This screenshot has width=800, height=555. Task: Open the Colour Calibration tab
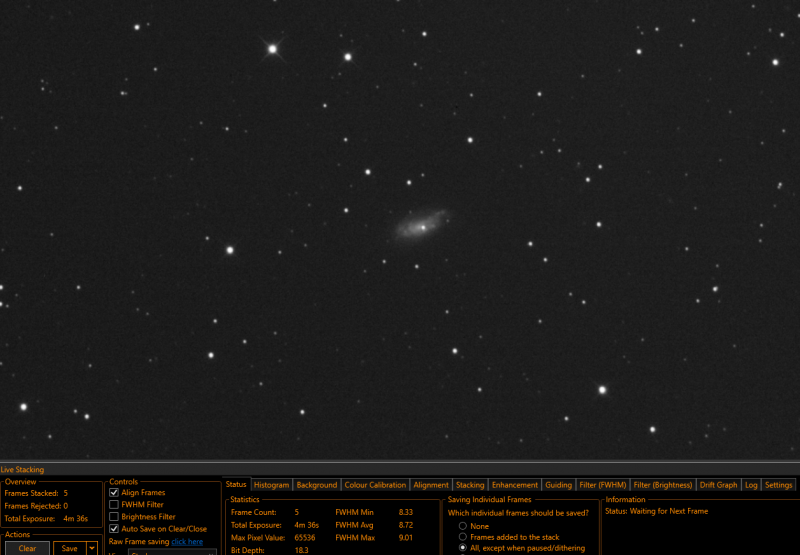[375, 485]
